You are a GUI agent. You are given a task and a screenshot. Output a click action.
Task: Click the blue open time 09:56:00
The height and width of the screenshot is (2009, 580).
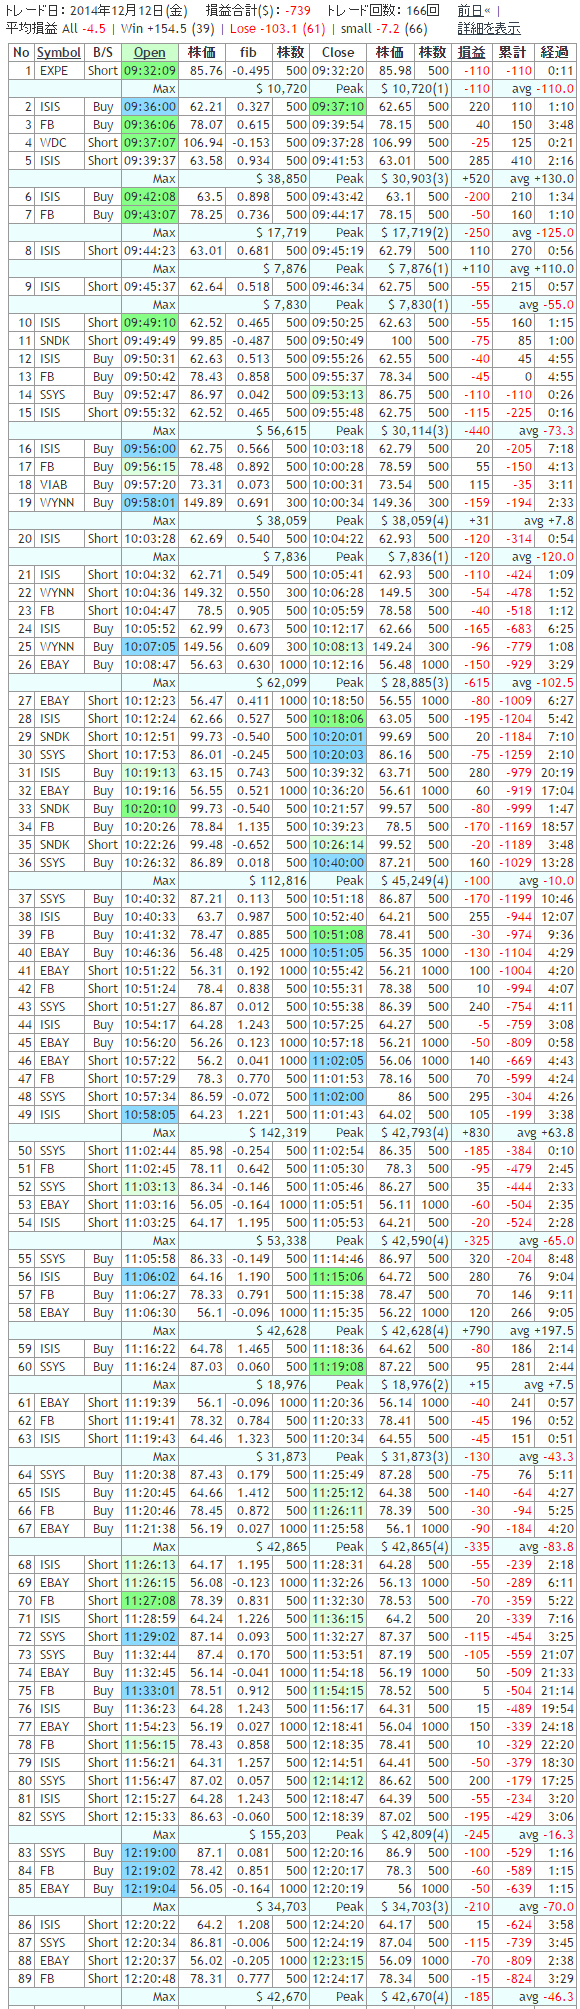[150, 449]
